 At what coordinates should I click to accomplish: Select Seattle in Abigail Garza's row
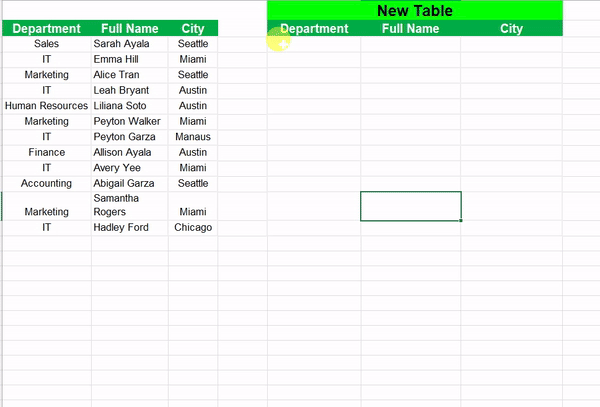pyautogui.click(x=193, y=184)
